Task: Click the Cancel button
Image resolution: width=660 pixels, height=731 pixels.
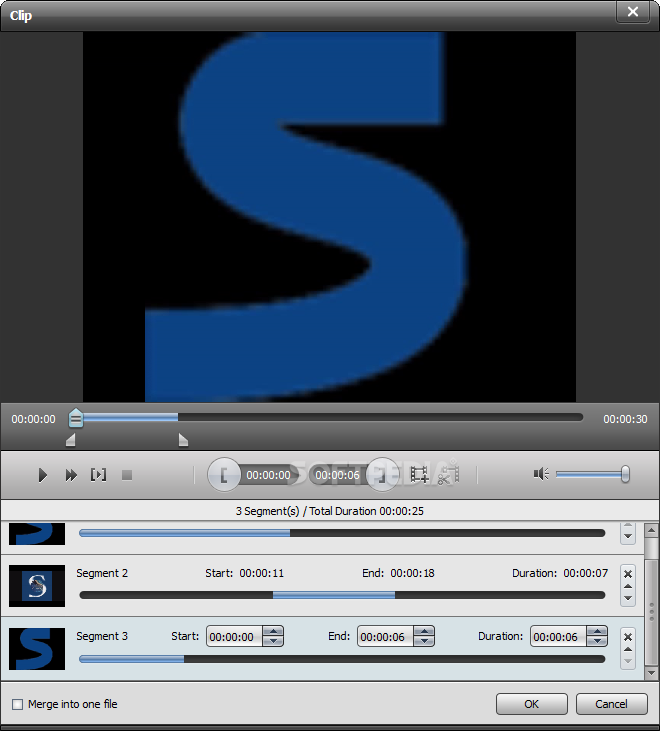Action: pyautogui.click(x=612, y=704)
